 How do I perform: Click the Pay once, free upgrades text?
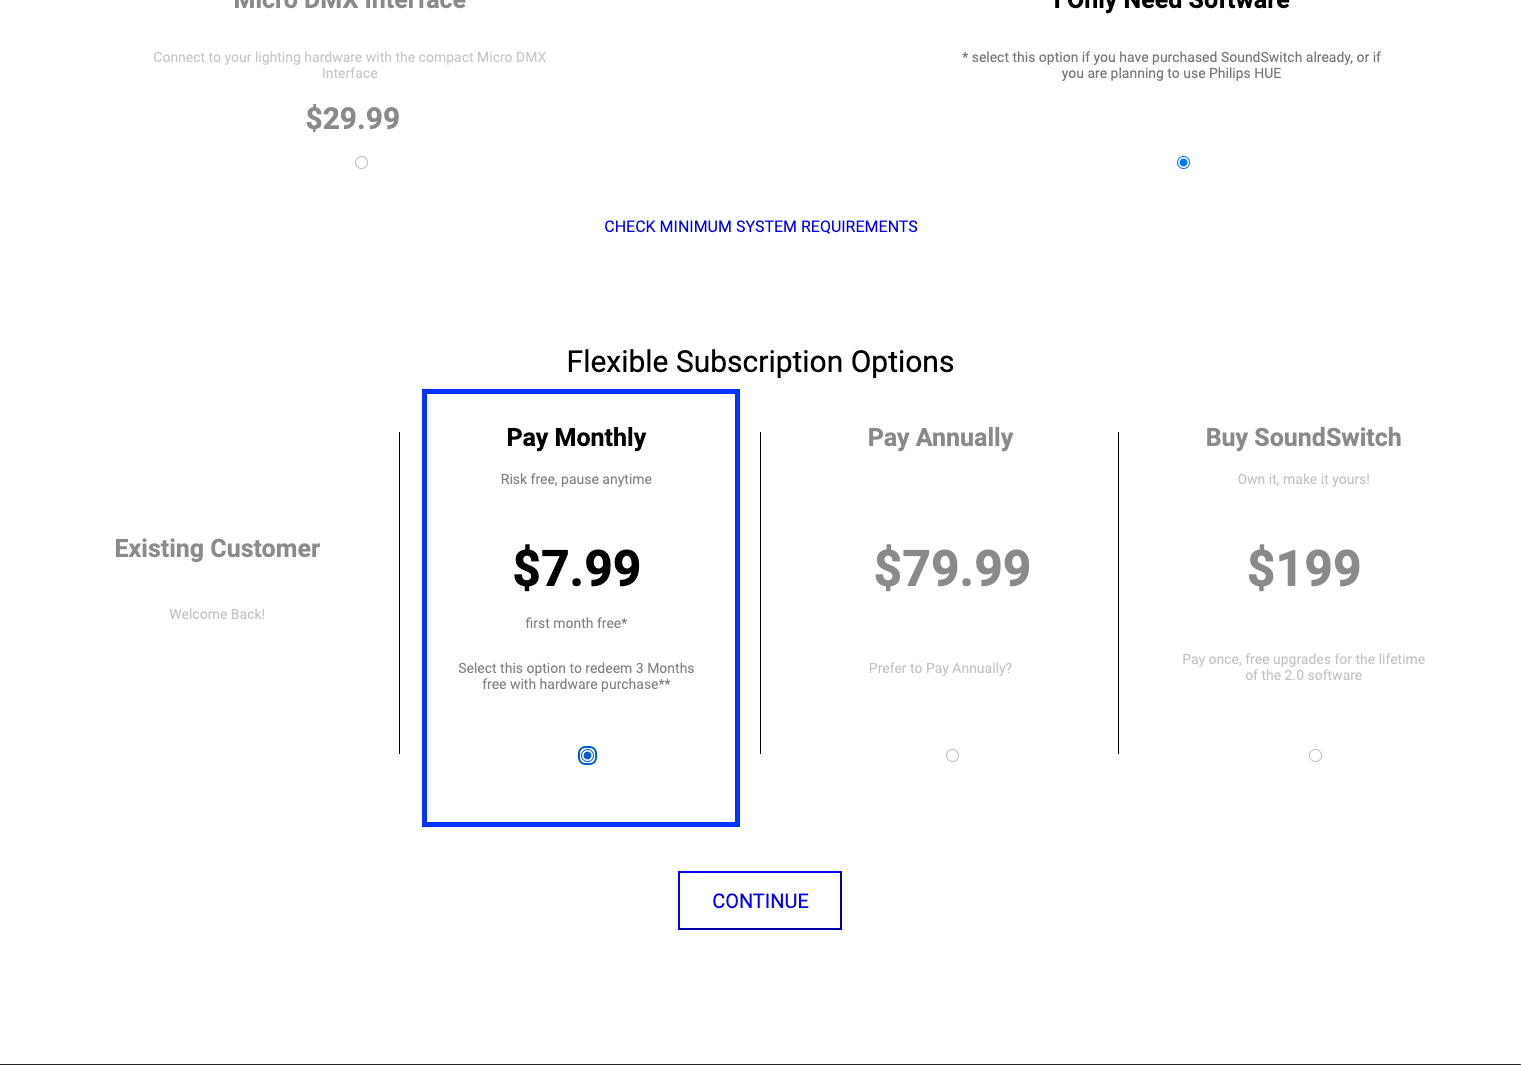click(x=1303, y=667)
